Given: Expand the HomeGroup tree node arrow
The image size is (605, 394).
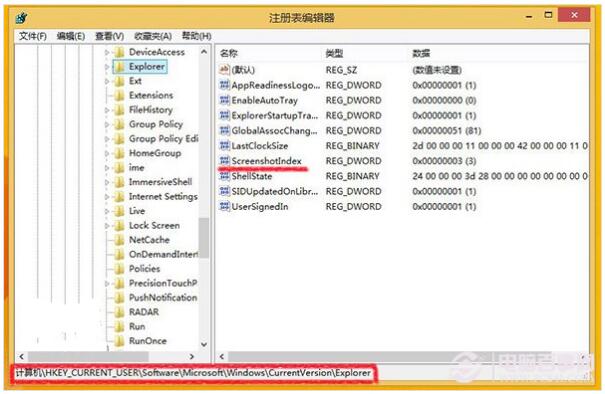Looking at the screenshot, I should pos(107,153).
